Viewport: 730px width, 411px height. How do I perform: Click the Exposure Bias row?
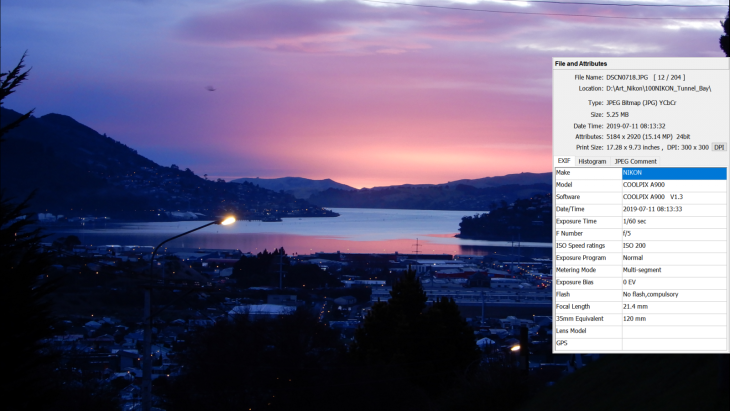(x=640, y=282)
